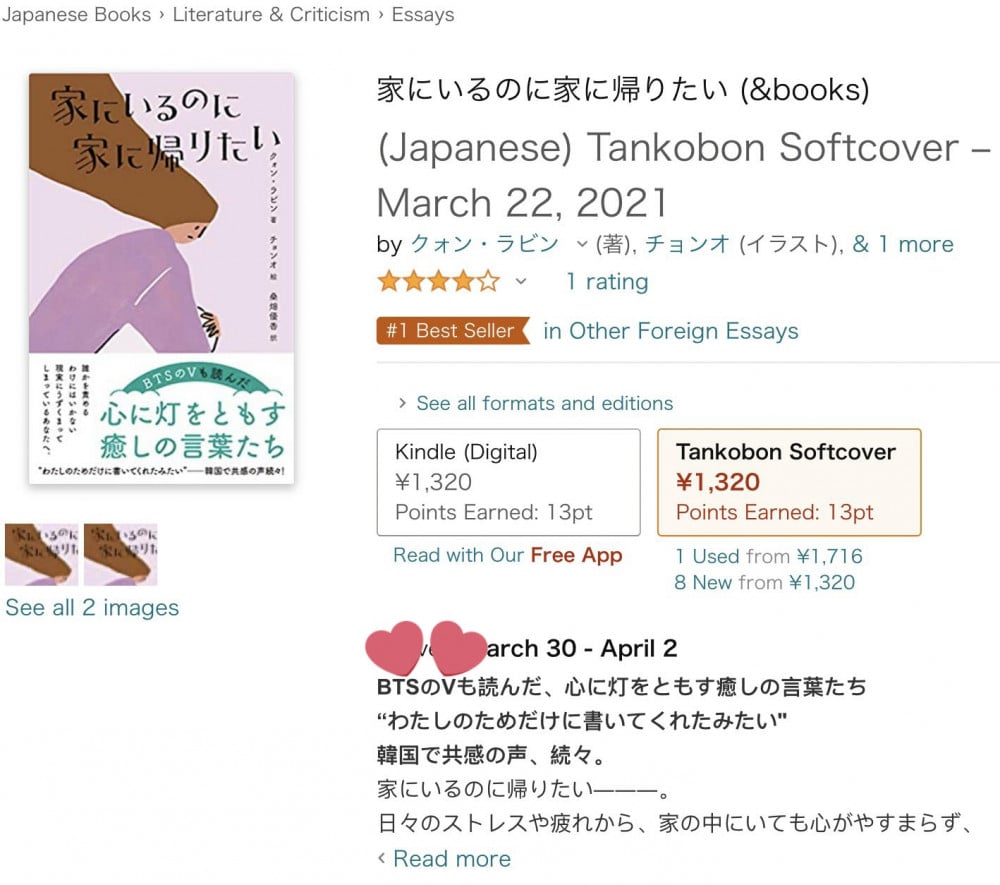This screenshot has width=1000, height=885.
Task: Select the second small cover thumbnail
Action: (x=121, y=554)
